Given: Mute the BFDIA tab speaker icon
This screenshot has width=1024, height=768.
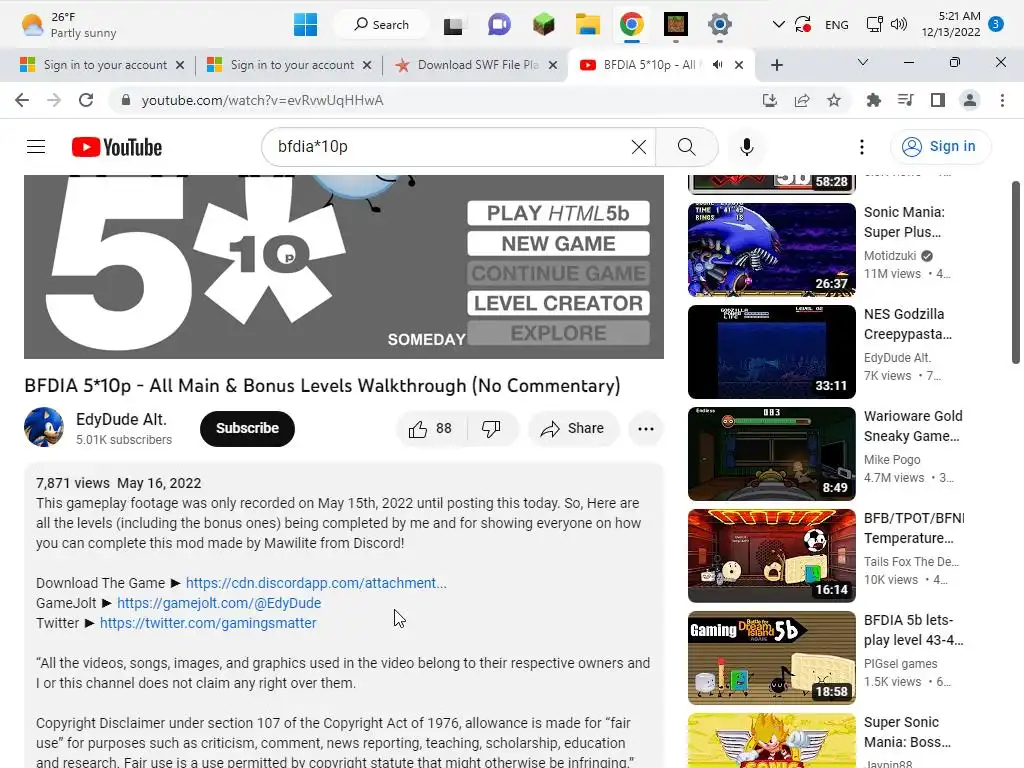Looking at the screenshot, I should coord(717,65).
